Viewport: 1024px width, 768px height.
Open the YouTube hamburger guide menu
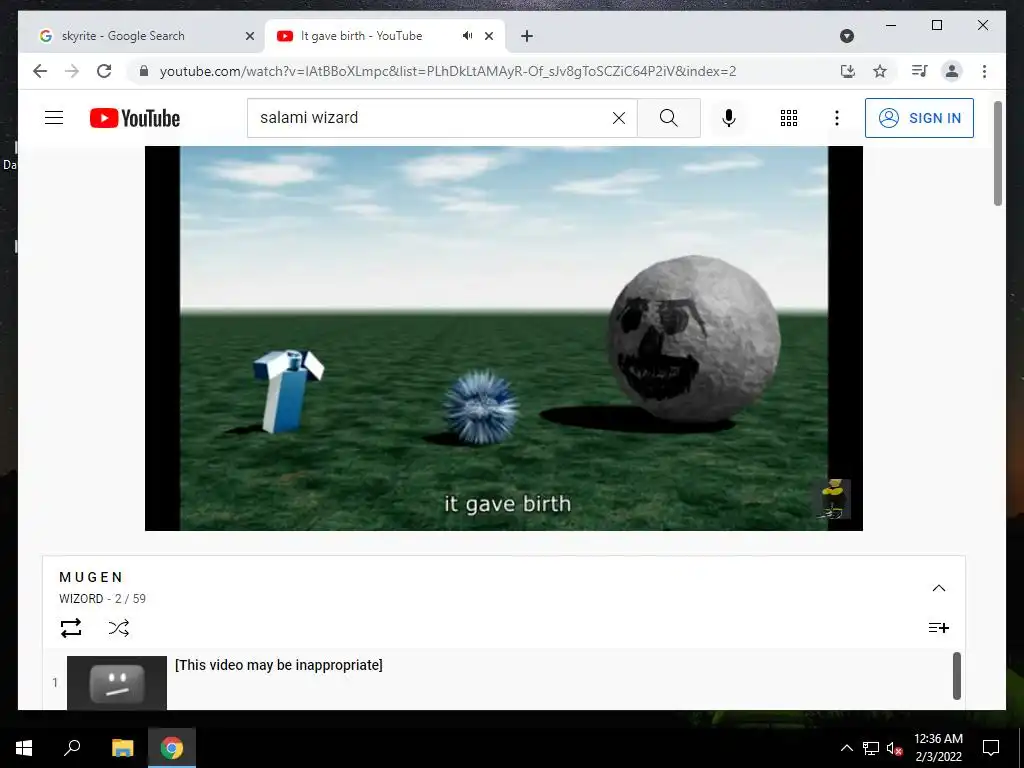click(x=54, y=118)
